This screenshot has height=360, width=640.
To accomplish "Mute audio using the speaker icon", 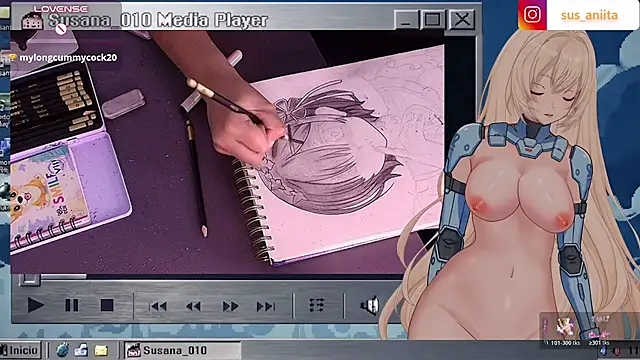I will (370, 306).
